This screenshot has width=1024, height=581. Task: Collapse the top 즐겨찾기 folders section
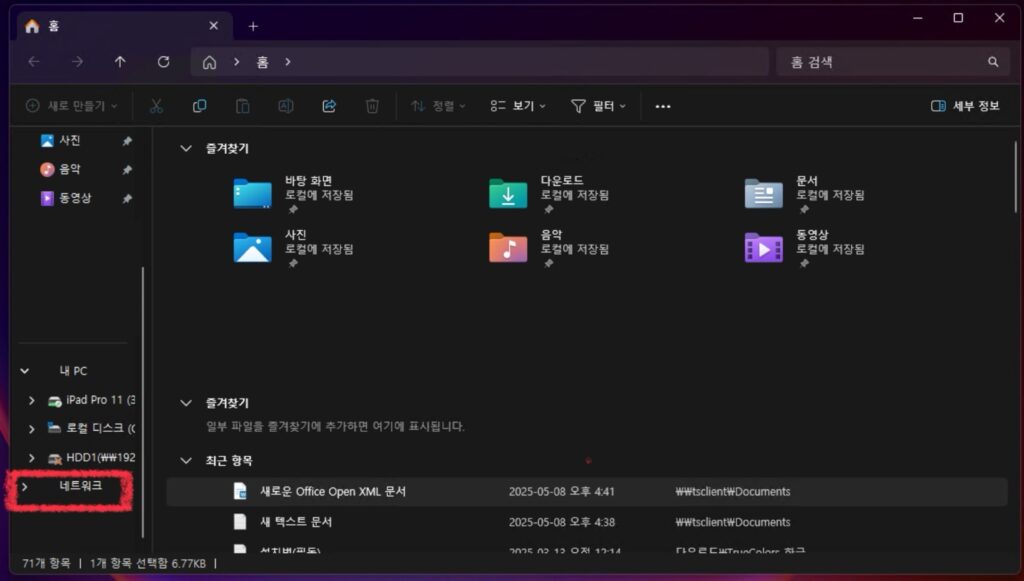click(x=186, y=149)
